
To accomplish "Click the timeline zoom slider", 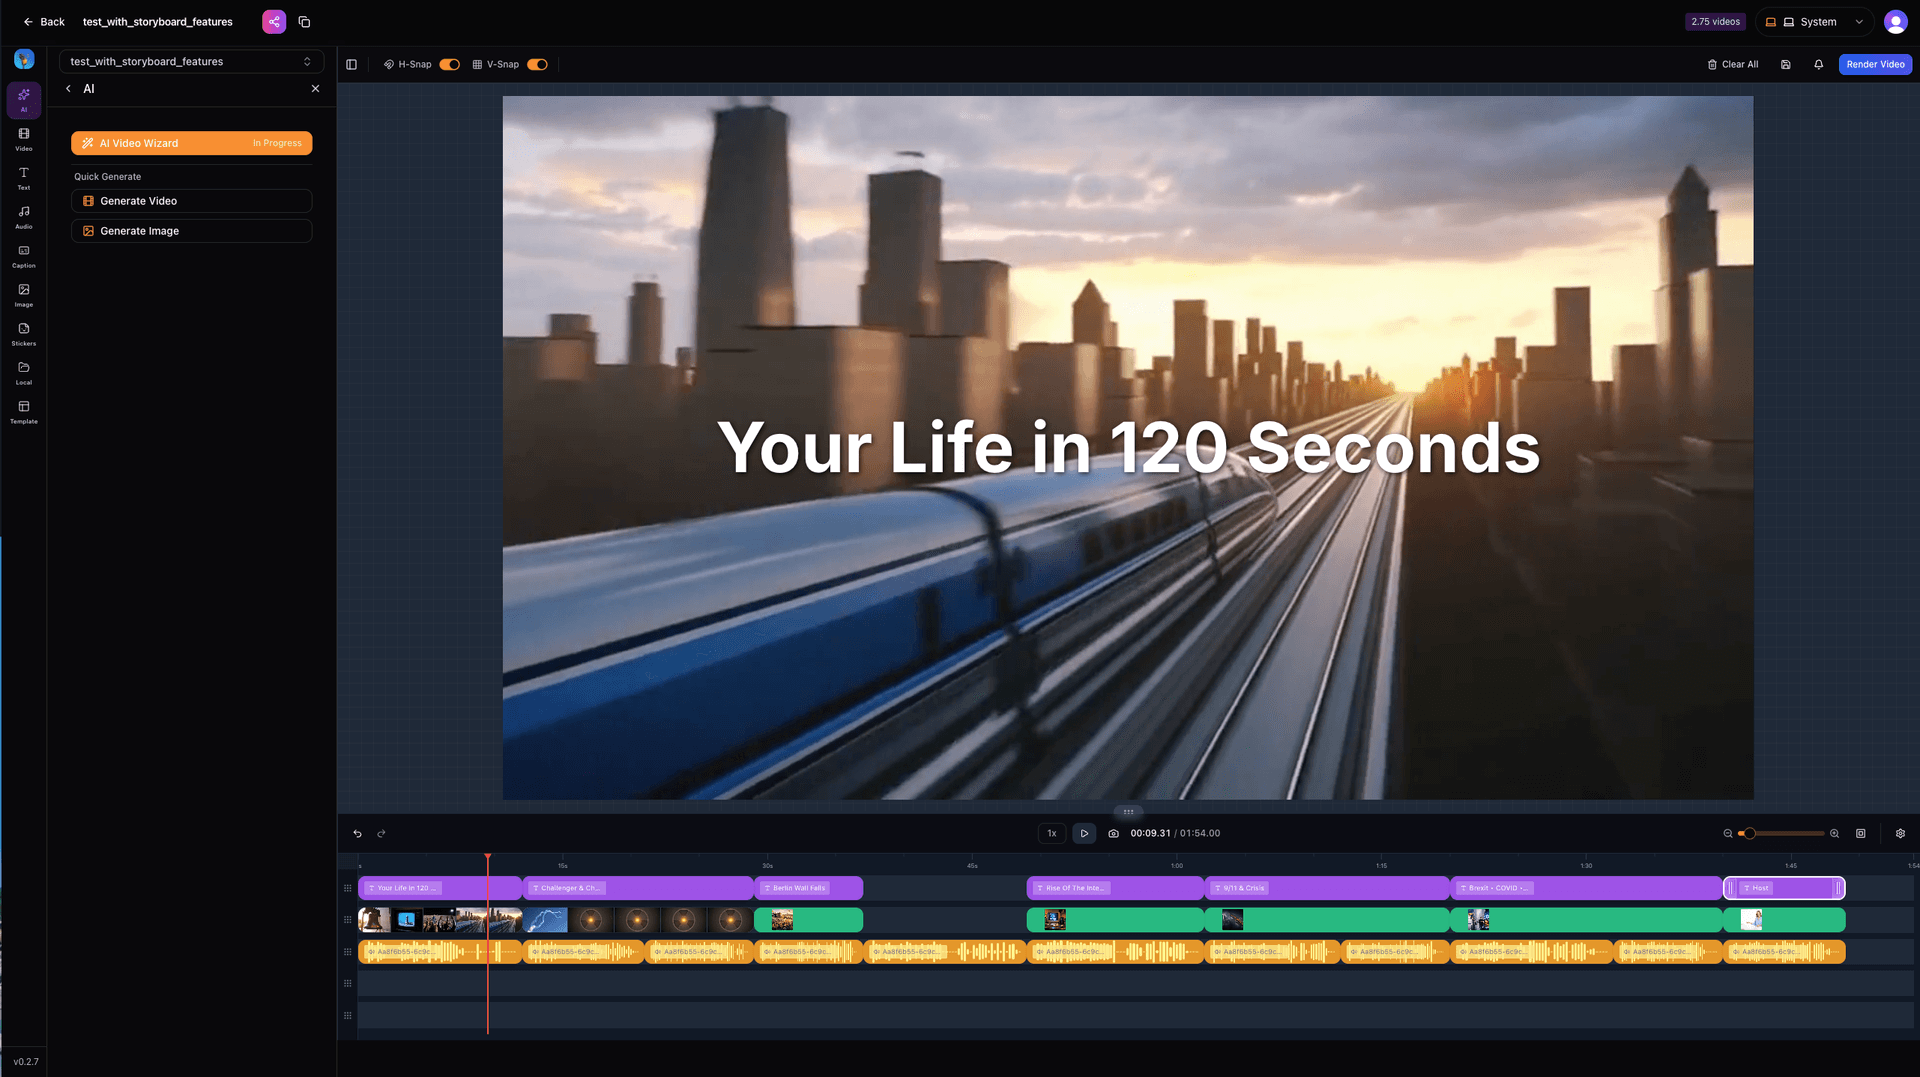I will point(1785,834).
